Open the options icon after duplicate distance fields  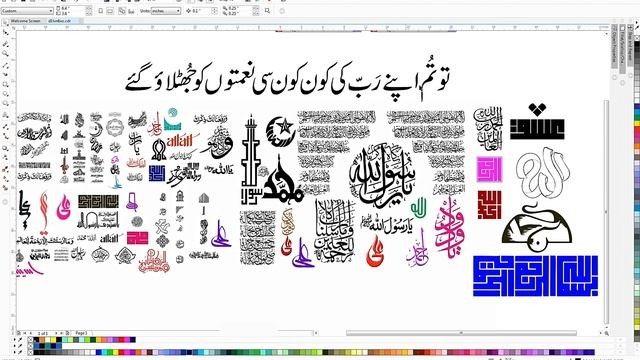point(267,11)
